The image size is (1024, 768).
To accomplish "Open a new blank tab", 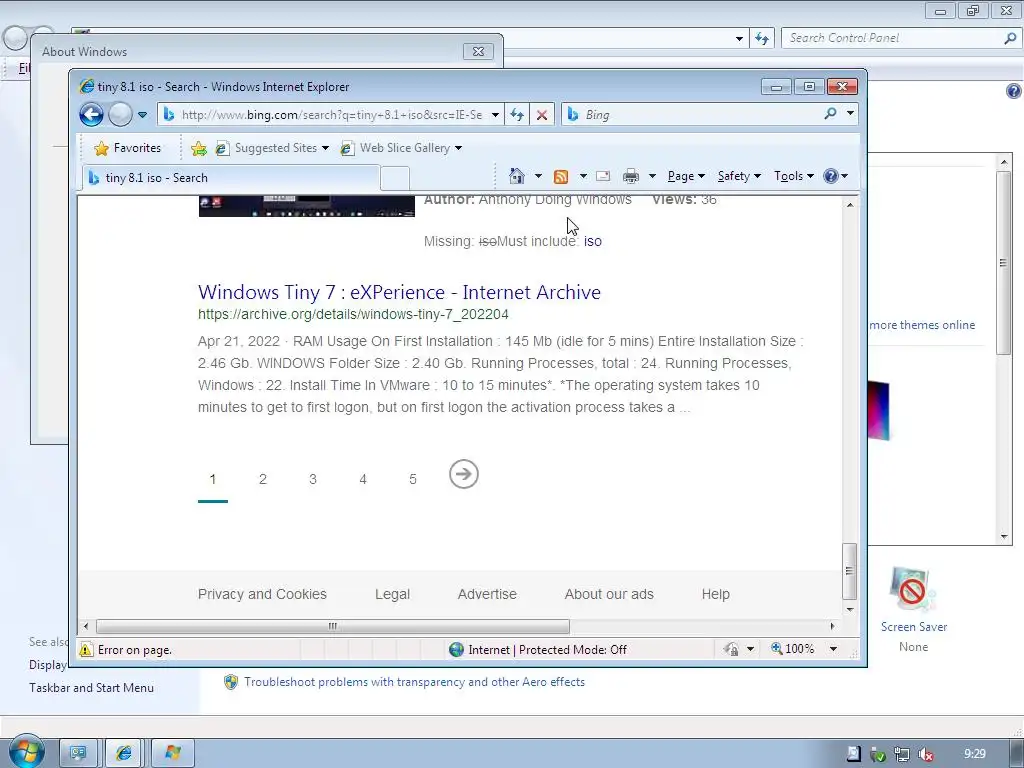I will (394, 178).
